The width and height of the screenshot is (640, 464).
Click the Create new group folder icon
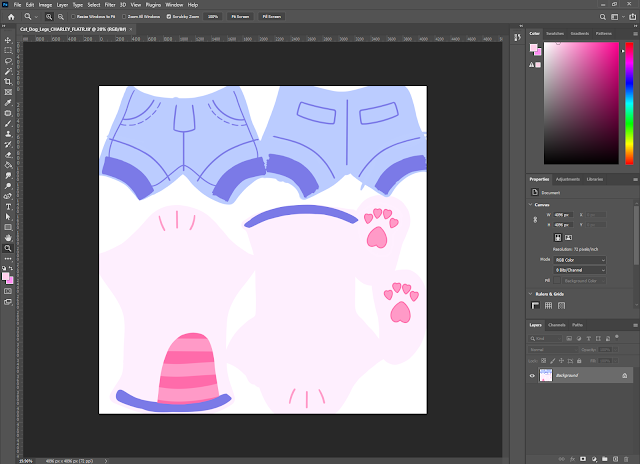click(x=604, y=459)
